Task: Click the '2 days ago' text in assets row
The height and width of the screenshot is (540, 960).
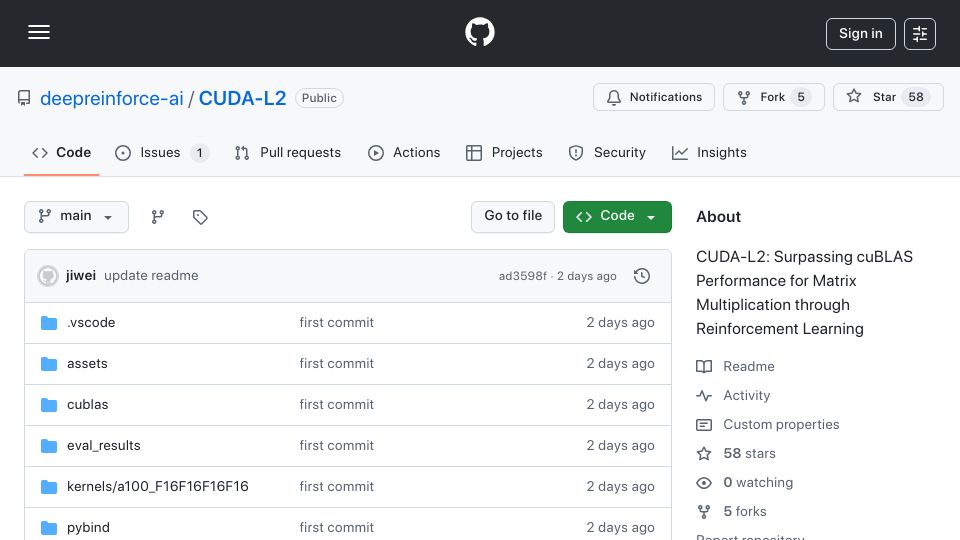Action: [620, 364]
